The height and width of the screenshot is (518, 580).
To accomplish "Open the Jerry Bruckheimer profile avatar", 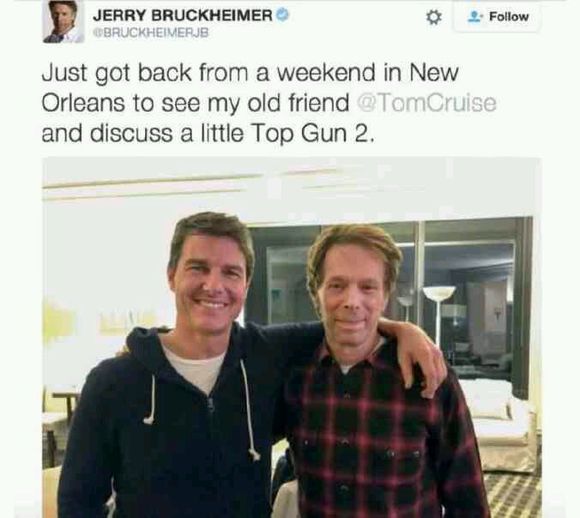I will [63, 21].
